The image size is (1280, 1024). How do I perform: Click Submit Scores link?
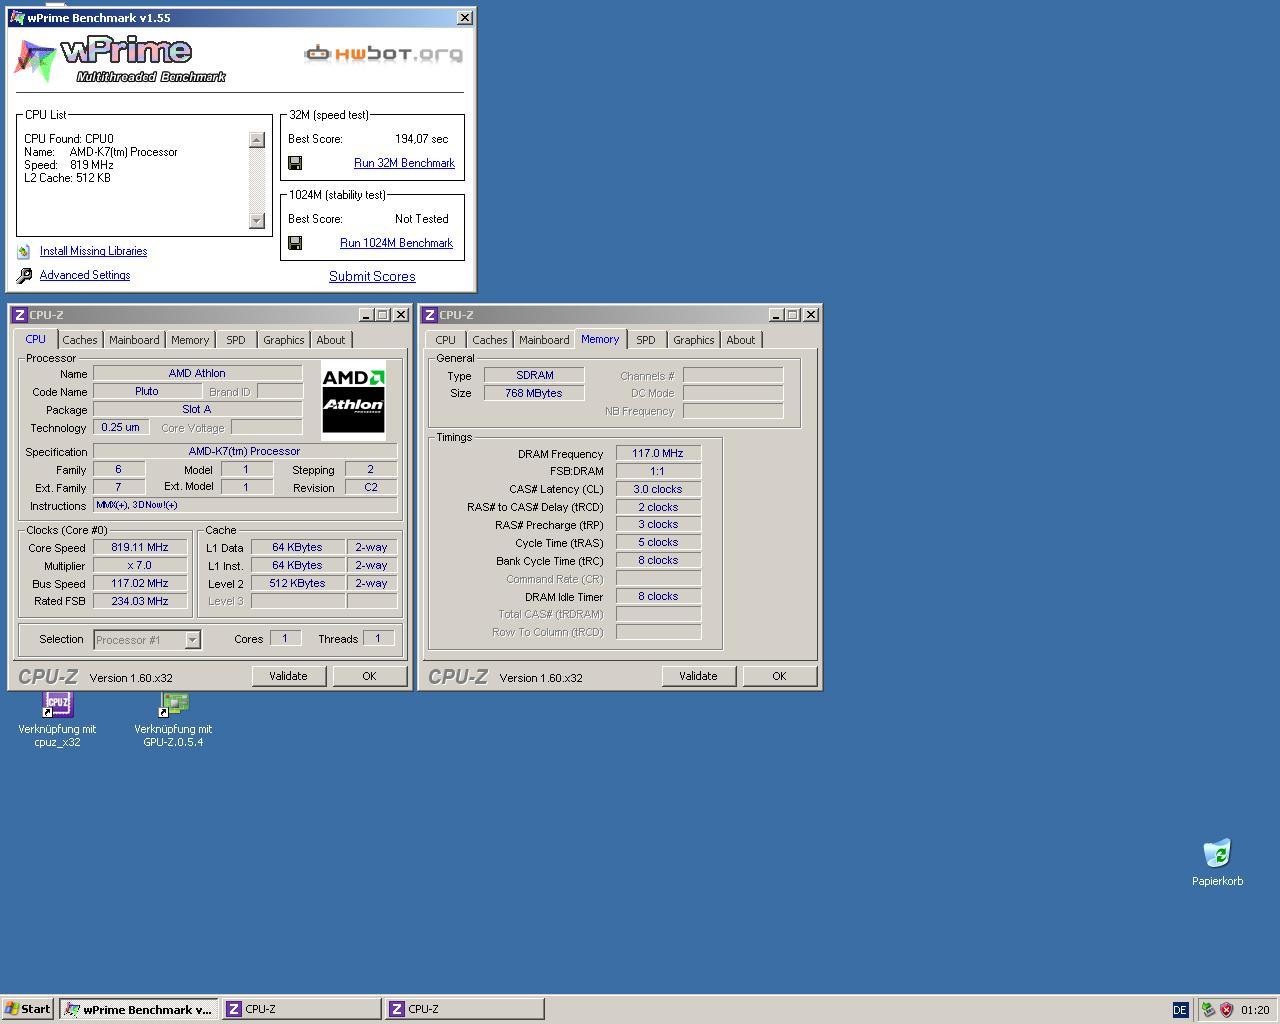[x=372, y=277]
